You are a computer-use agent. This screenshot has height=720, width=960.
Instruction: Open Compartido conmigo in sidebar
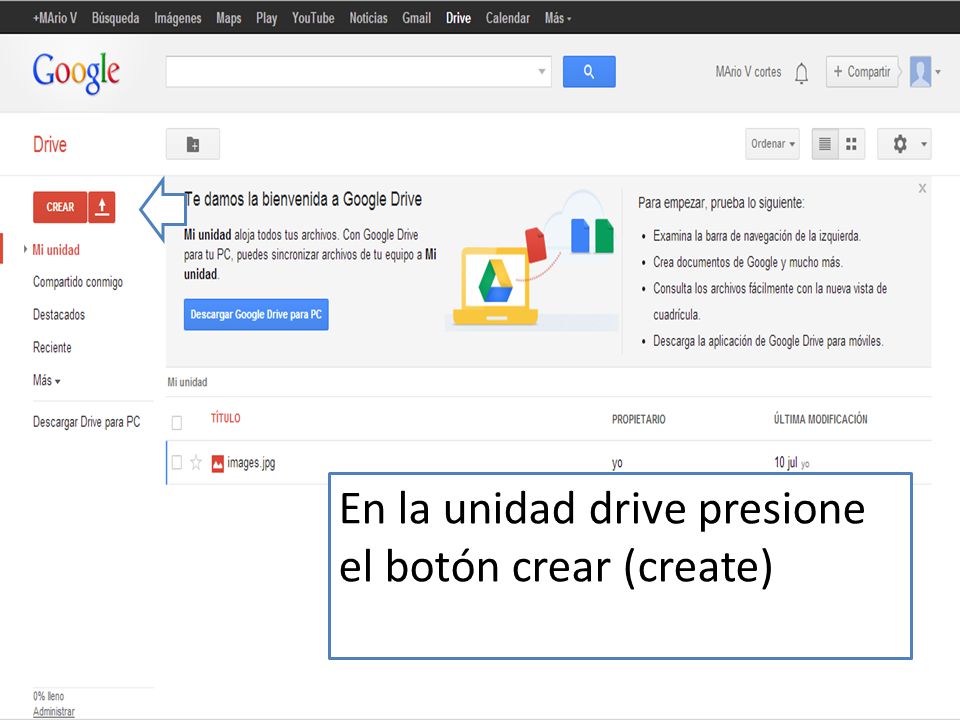[78, 282]
